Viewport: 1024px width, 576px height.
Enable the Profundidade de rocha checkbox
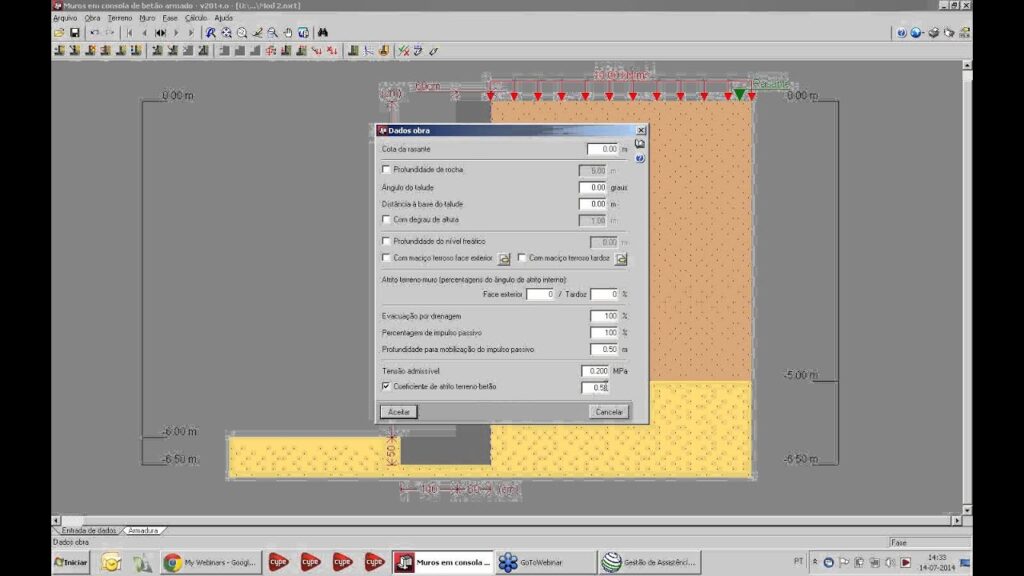click(x=387, y=170)
